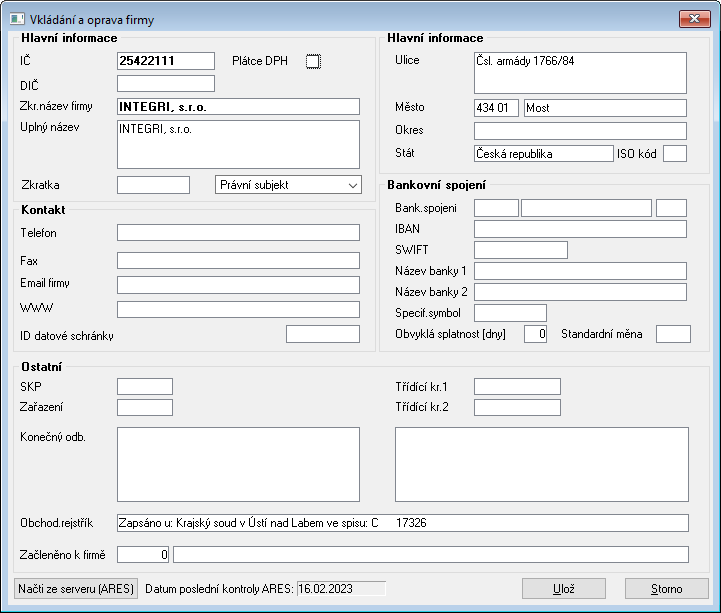Toggle the Plátce DPH checkbox
The height and width of the screenshot is (613, 721).
pyautogui.click(x=313, y=61)
